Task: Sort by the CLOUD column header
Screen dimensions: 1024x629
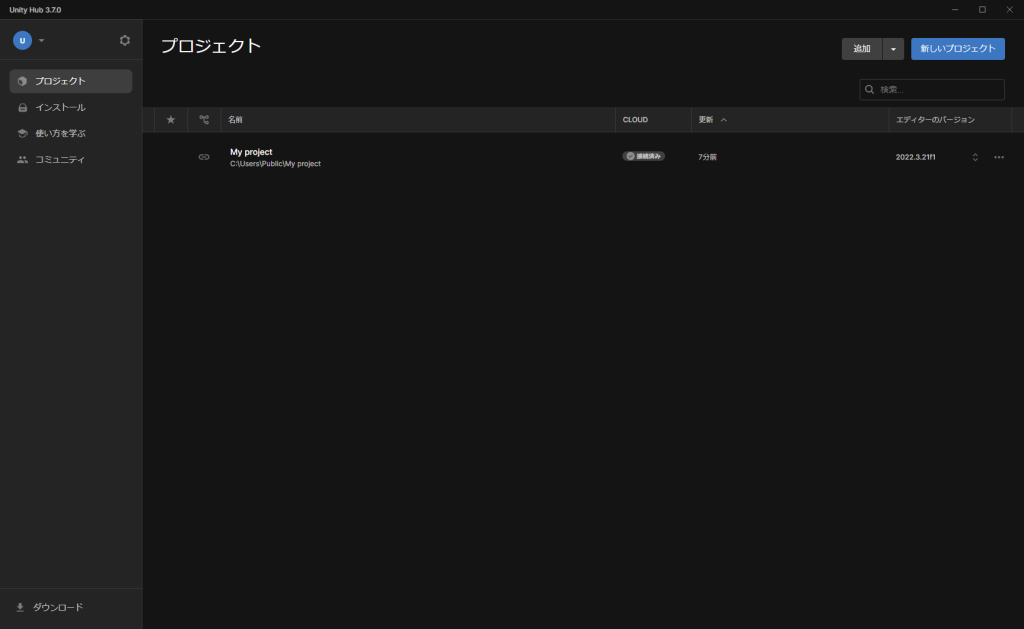Action: [635, 120]
